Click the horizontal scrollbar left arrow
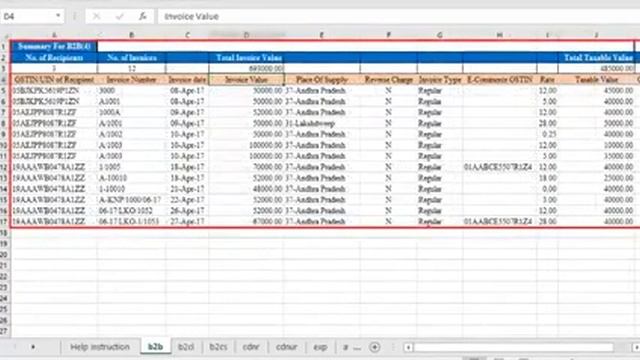 [408, 347]
